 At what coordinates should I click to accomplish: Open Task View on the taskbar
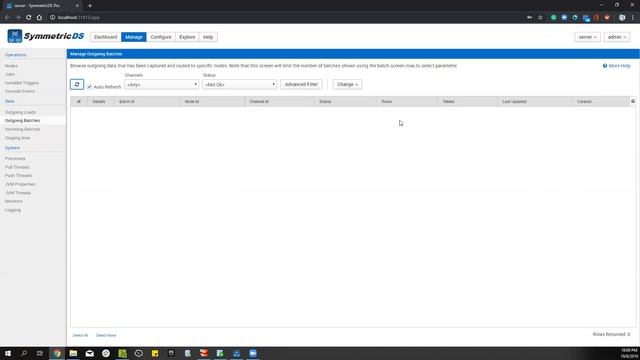[40, 353]
